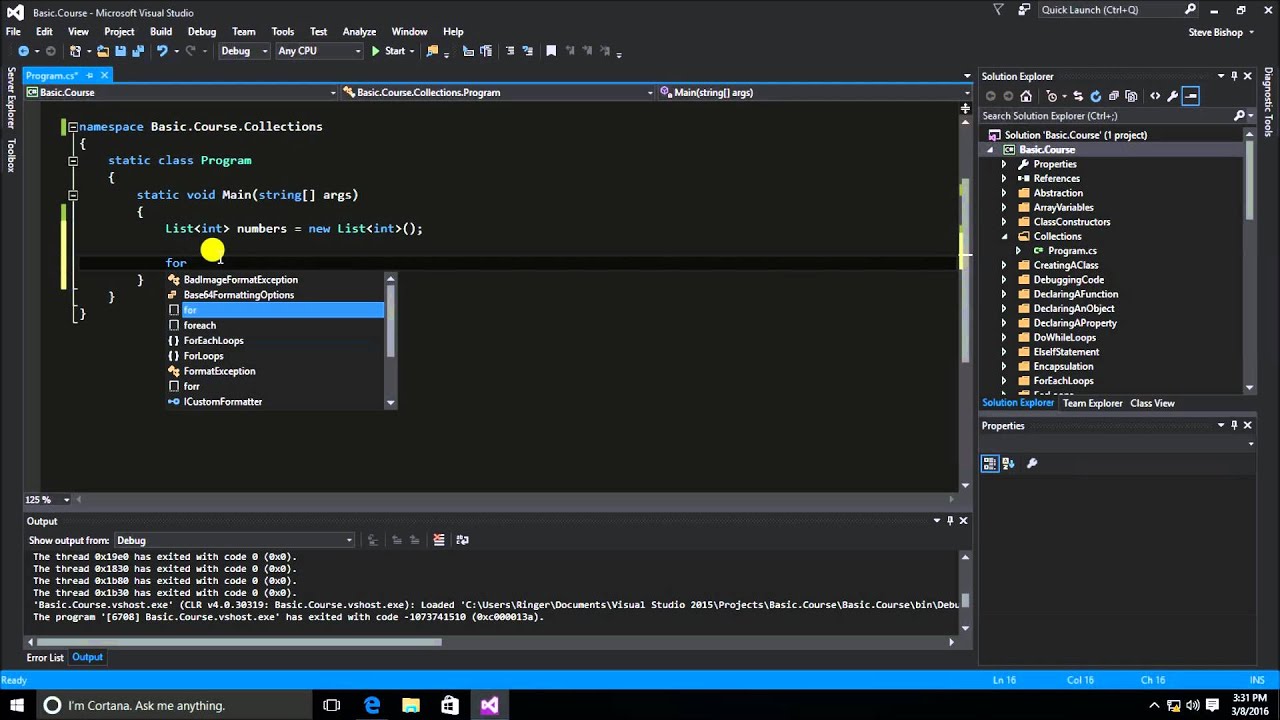Click the New Project toolbar icon
Image resolution: width=1280 pixels, height=720 pixels.
tap(76, 51)
